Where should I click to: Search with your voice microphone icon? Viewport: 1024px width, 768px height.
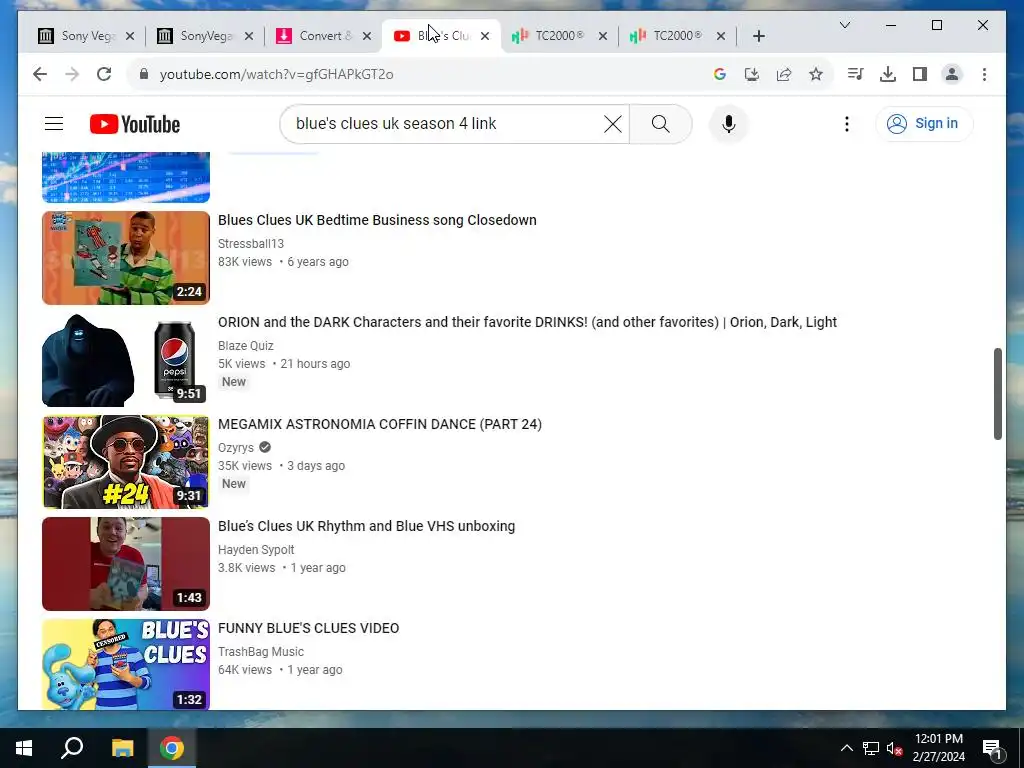pyautogui.click(x=729, y=124)
